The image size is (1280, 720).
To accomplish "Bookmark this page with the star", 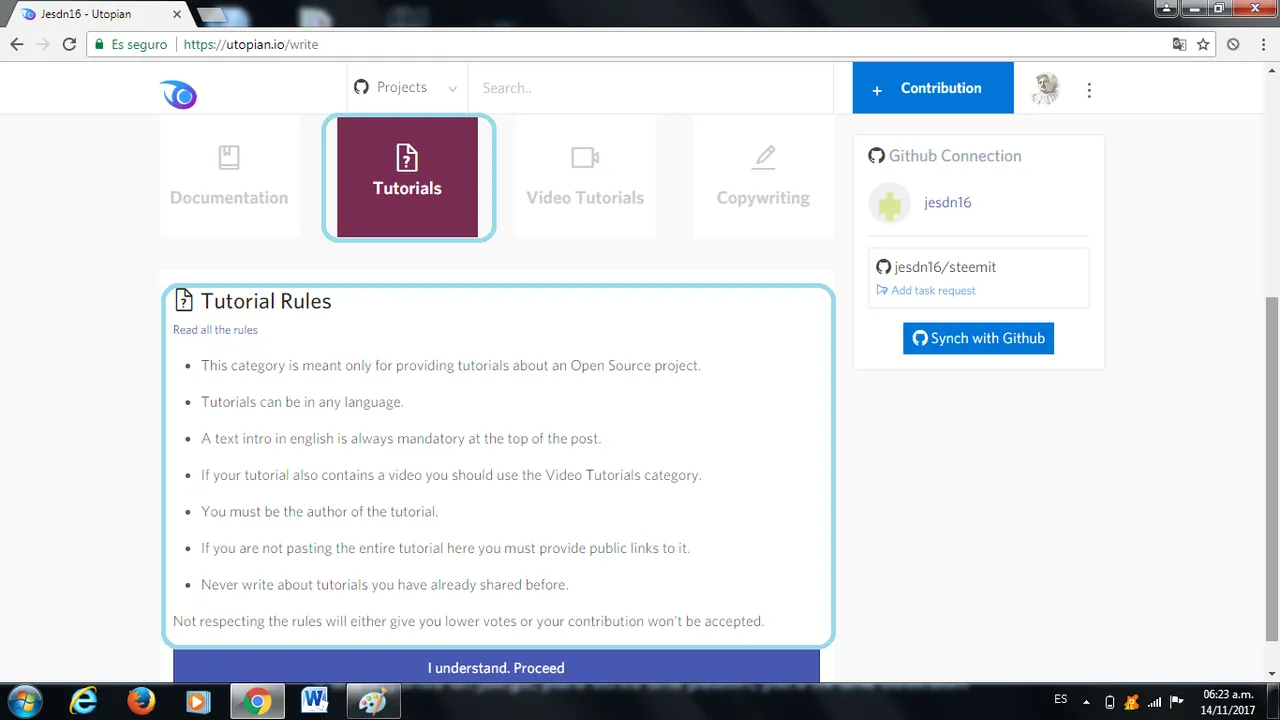I will (1204, 45).
